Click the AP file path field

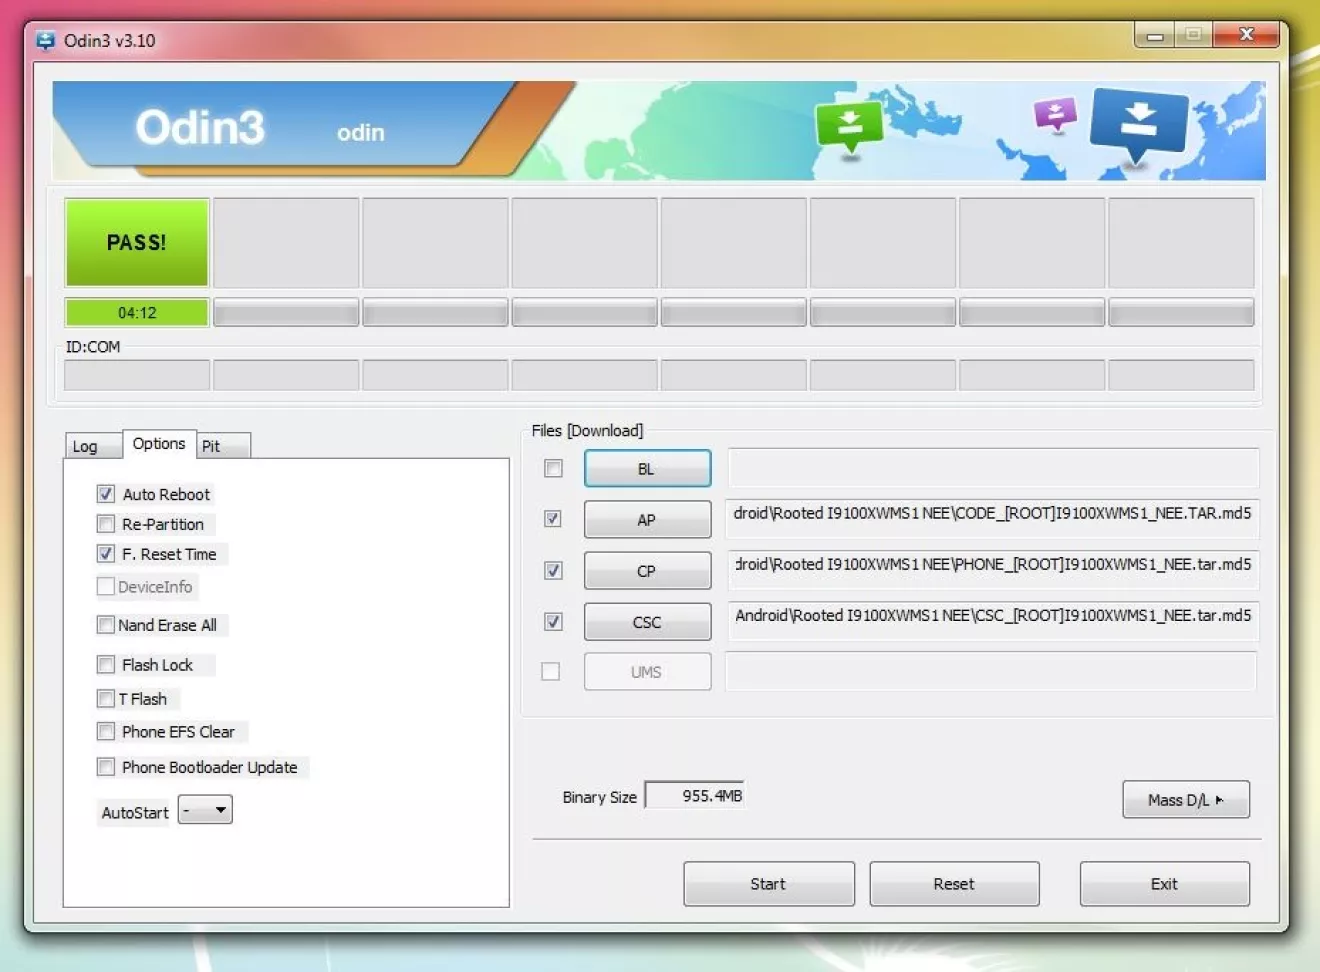click(993, 519)
